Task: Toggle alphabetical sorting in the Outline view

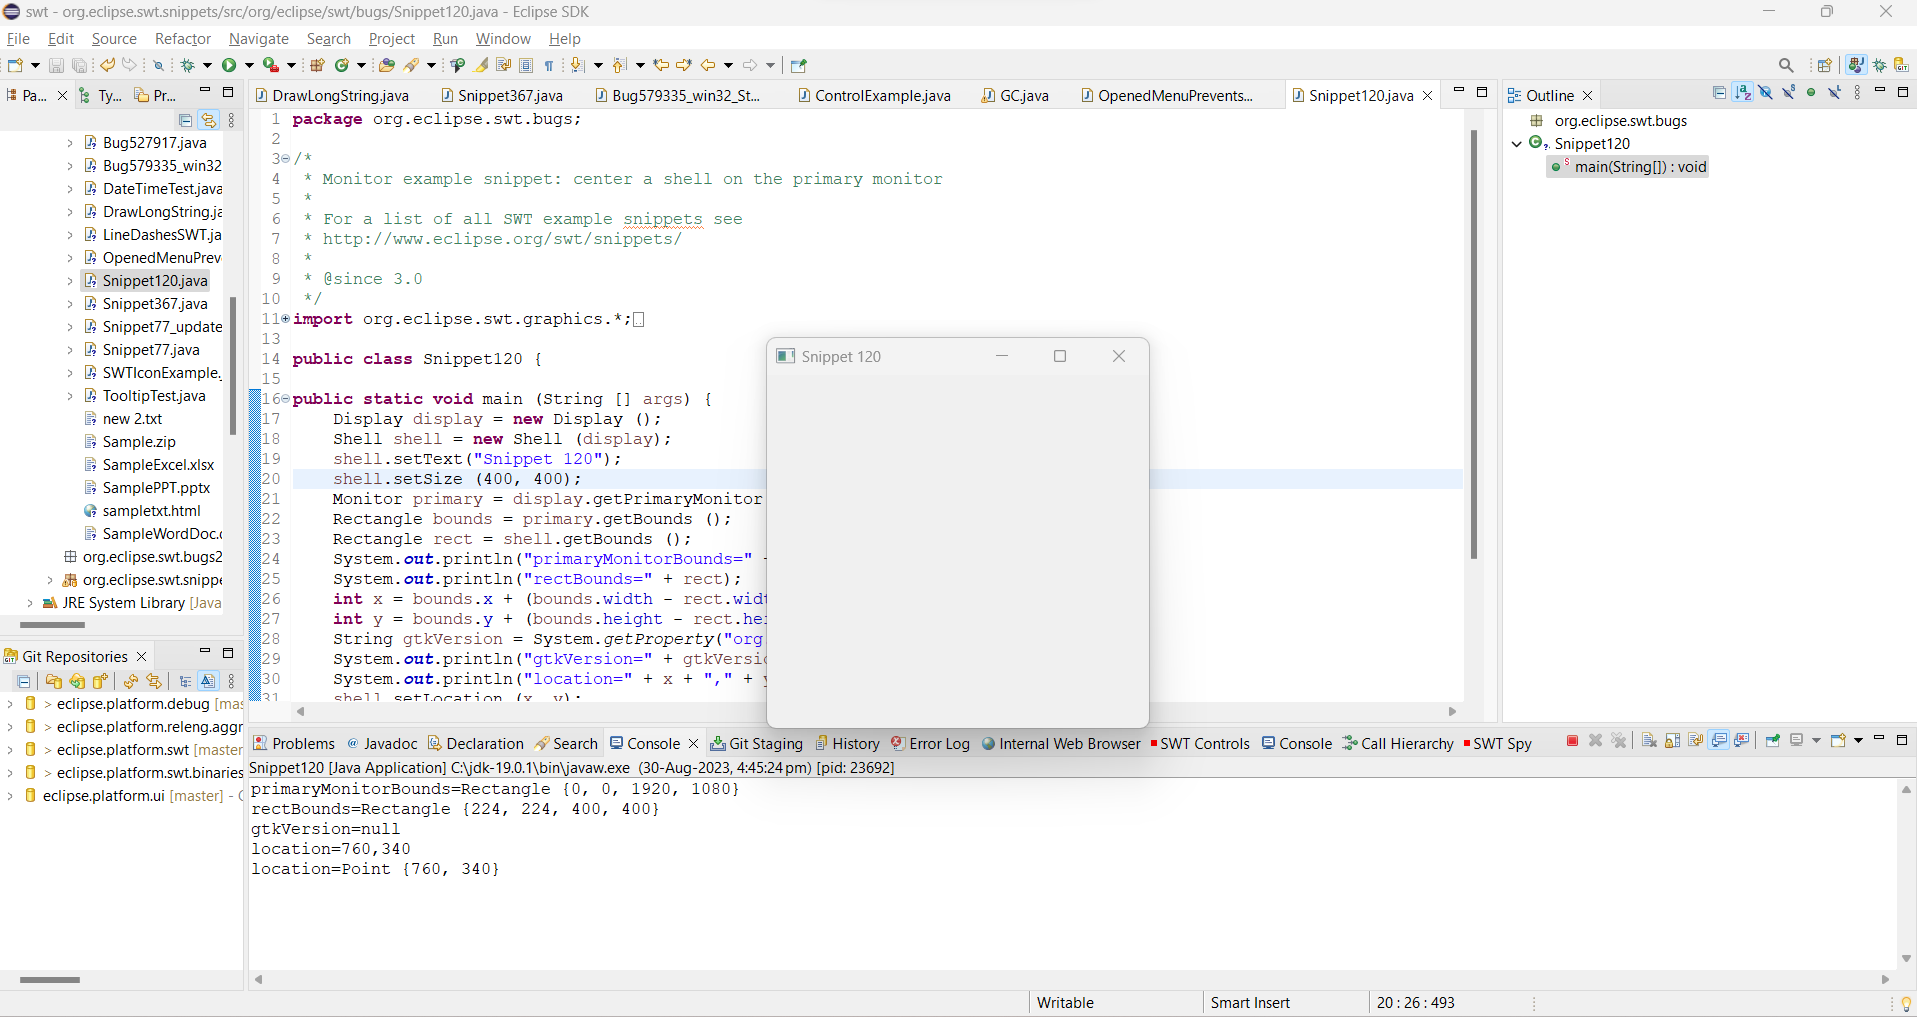Action: [x=1743, y=92]
